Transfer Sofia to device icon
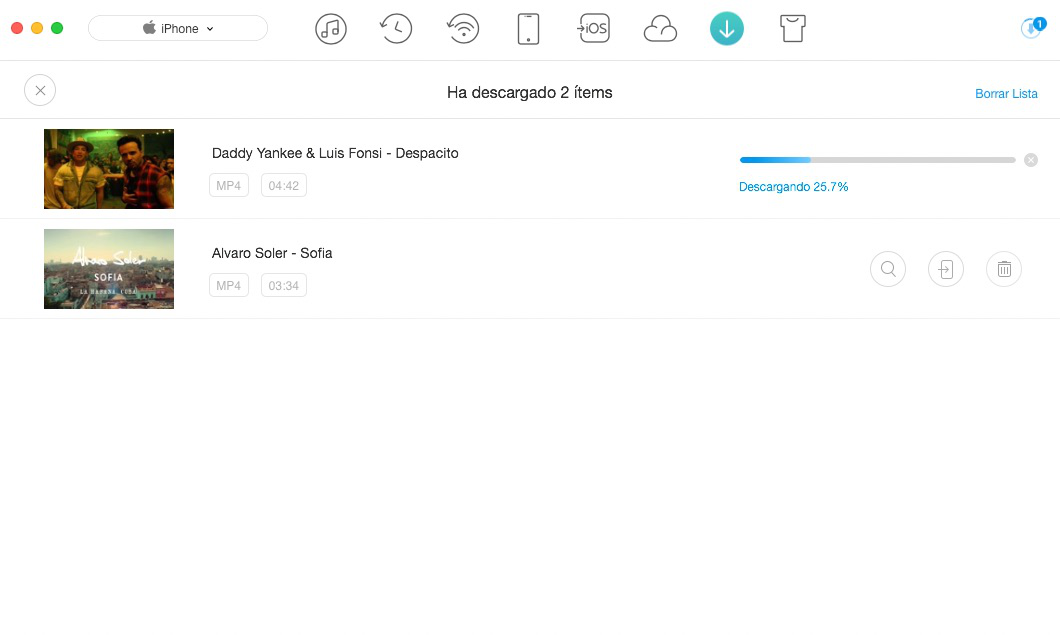The height and width of the screenshot is (635, 1060). pyautogui.click(x=946, y=269)
